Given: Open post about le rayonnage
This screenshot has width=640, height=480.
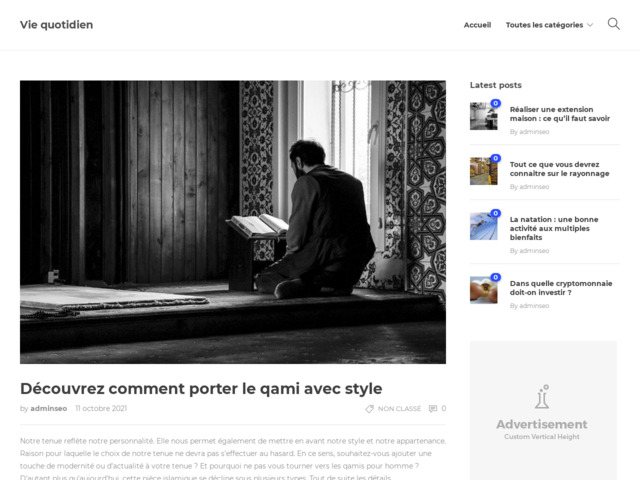Looking at the screenshot, I should coord(559,169).
